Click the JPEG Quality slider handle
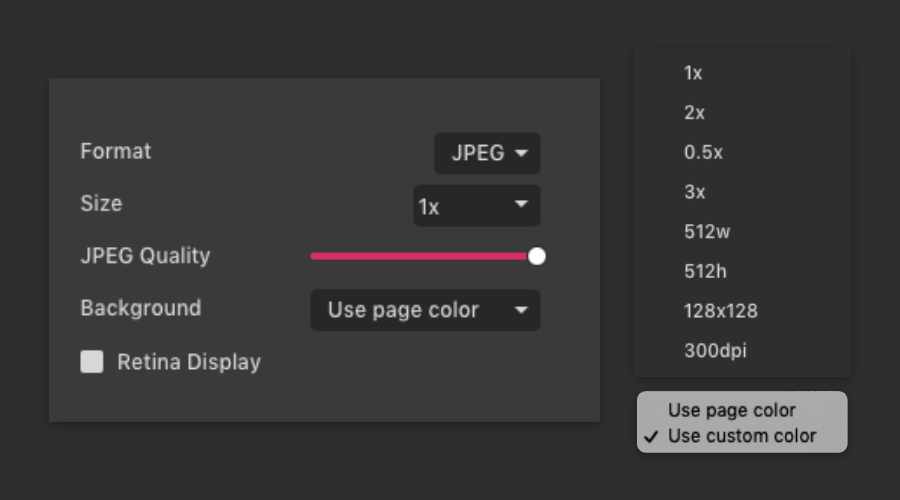Screen dimensions: 900x500 (537, 256)
